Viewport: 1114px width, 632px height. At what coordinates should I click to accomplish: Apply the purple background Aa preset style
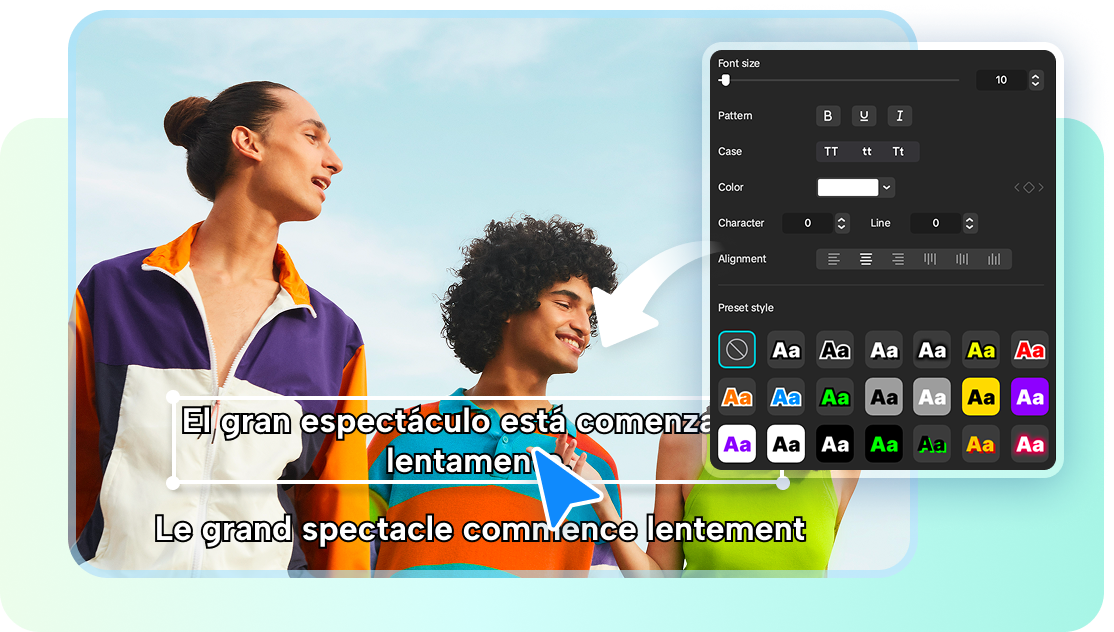(1029, 397)
